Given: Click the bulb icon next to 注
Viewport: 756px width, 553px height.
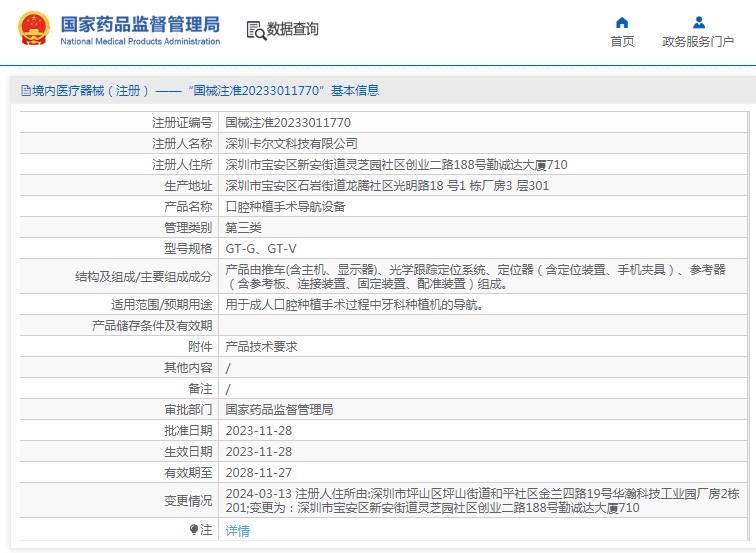Looking at the screenshot, I should (194, 529).
